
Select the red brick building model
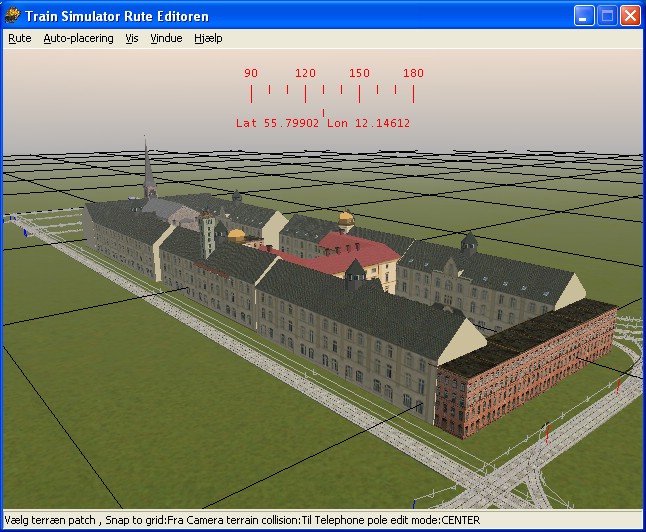pyautogui.click(x=527, y=371)
